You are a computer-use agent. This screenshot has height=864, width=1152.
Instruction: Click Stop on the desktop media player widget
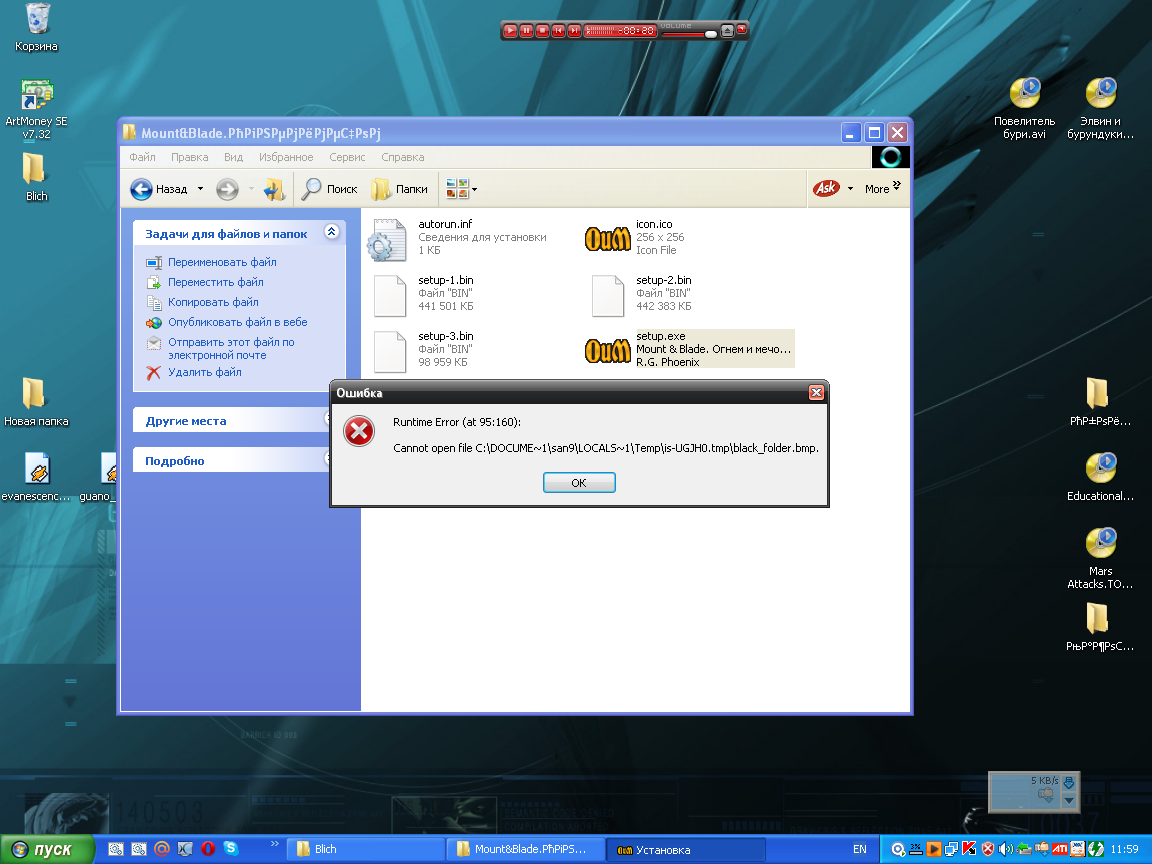pos(542,31)
